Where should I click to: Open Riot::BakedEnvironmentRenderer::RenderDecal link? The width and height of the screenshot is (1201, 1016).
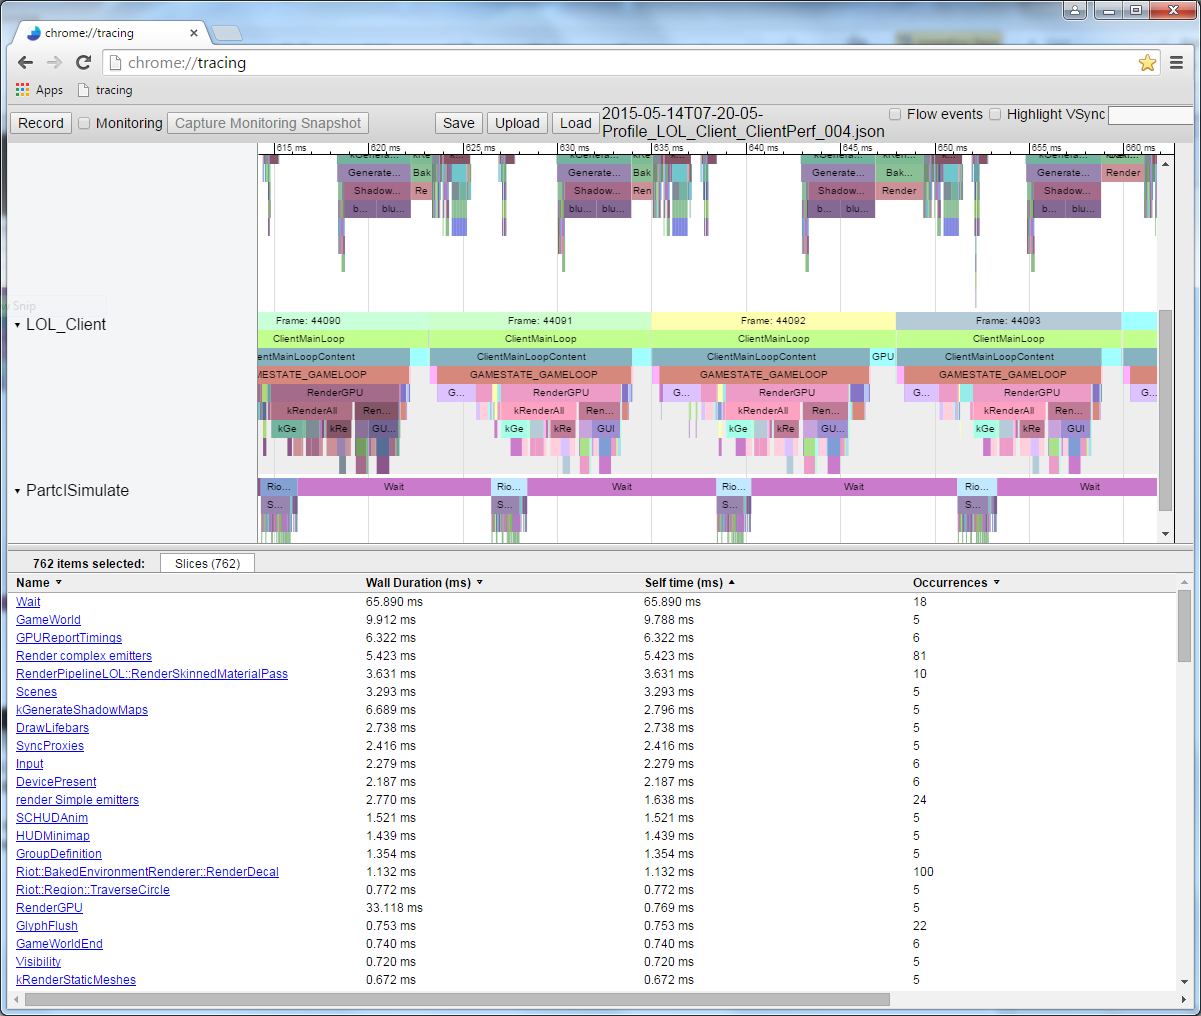(x=147, y=872)
